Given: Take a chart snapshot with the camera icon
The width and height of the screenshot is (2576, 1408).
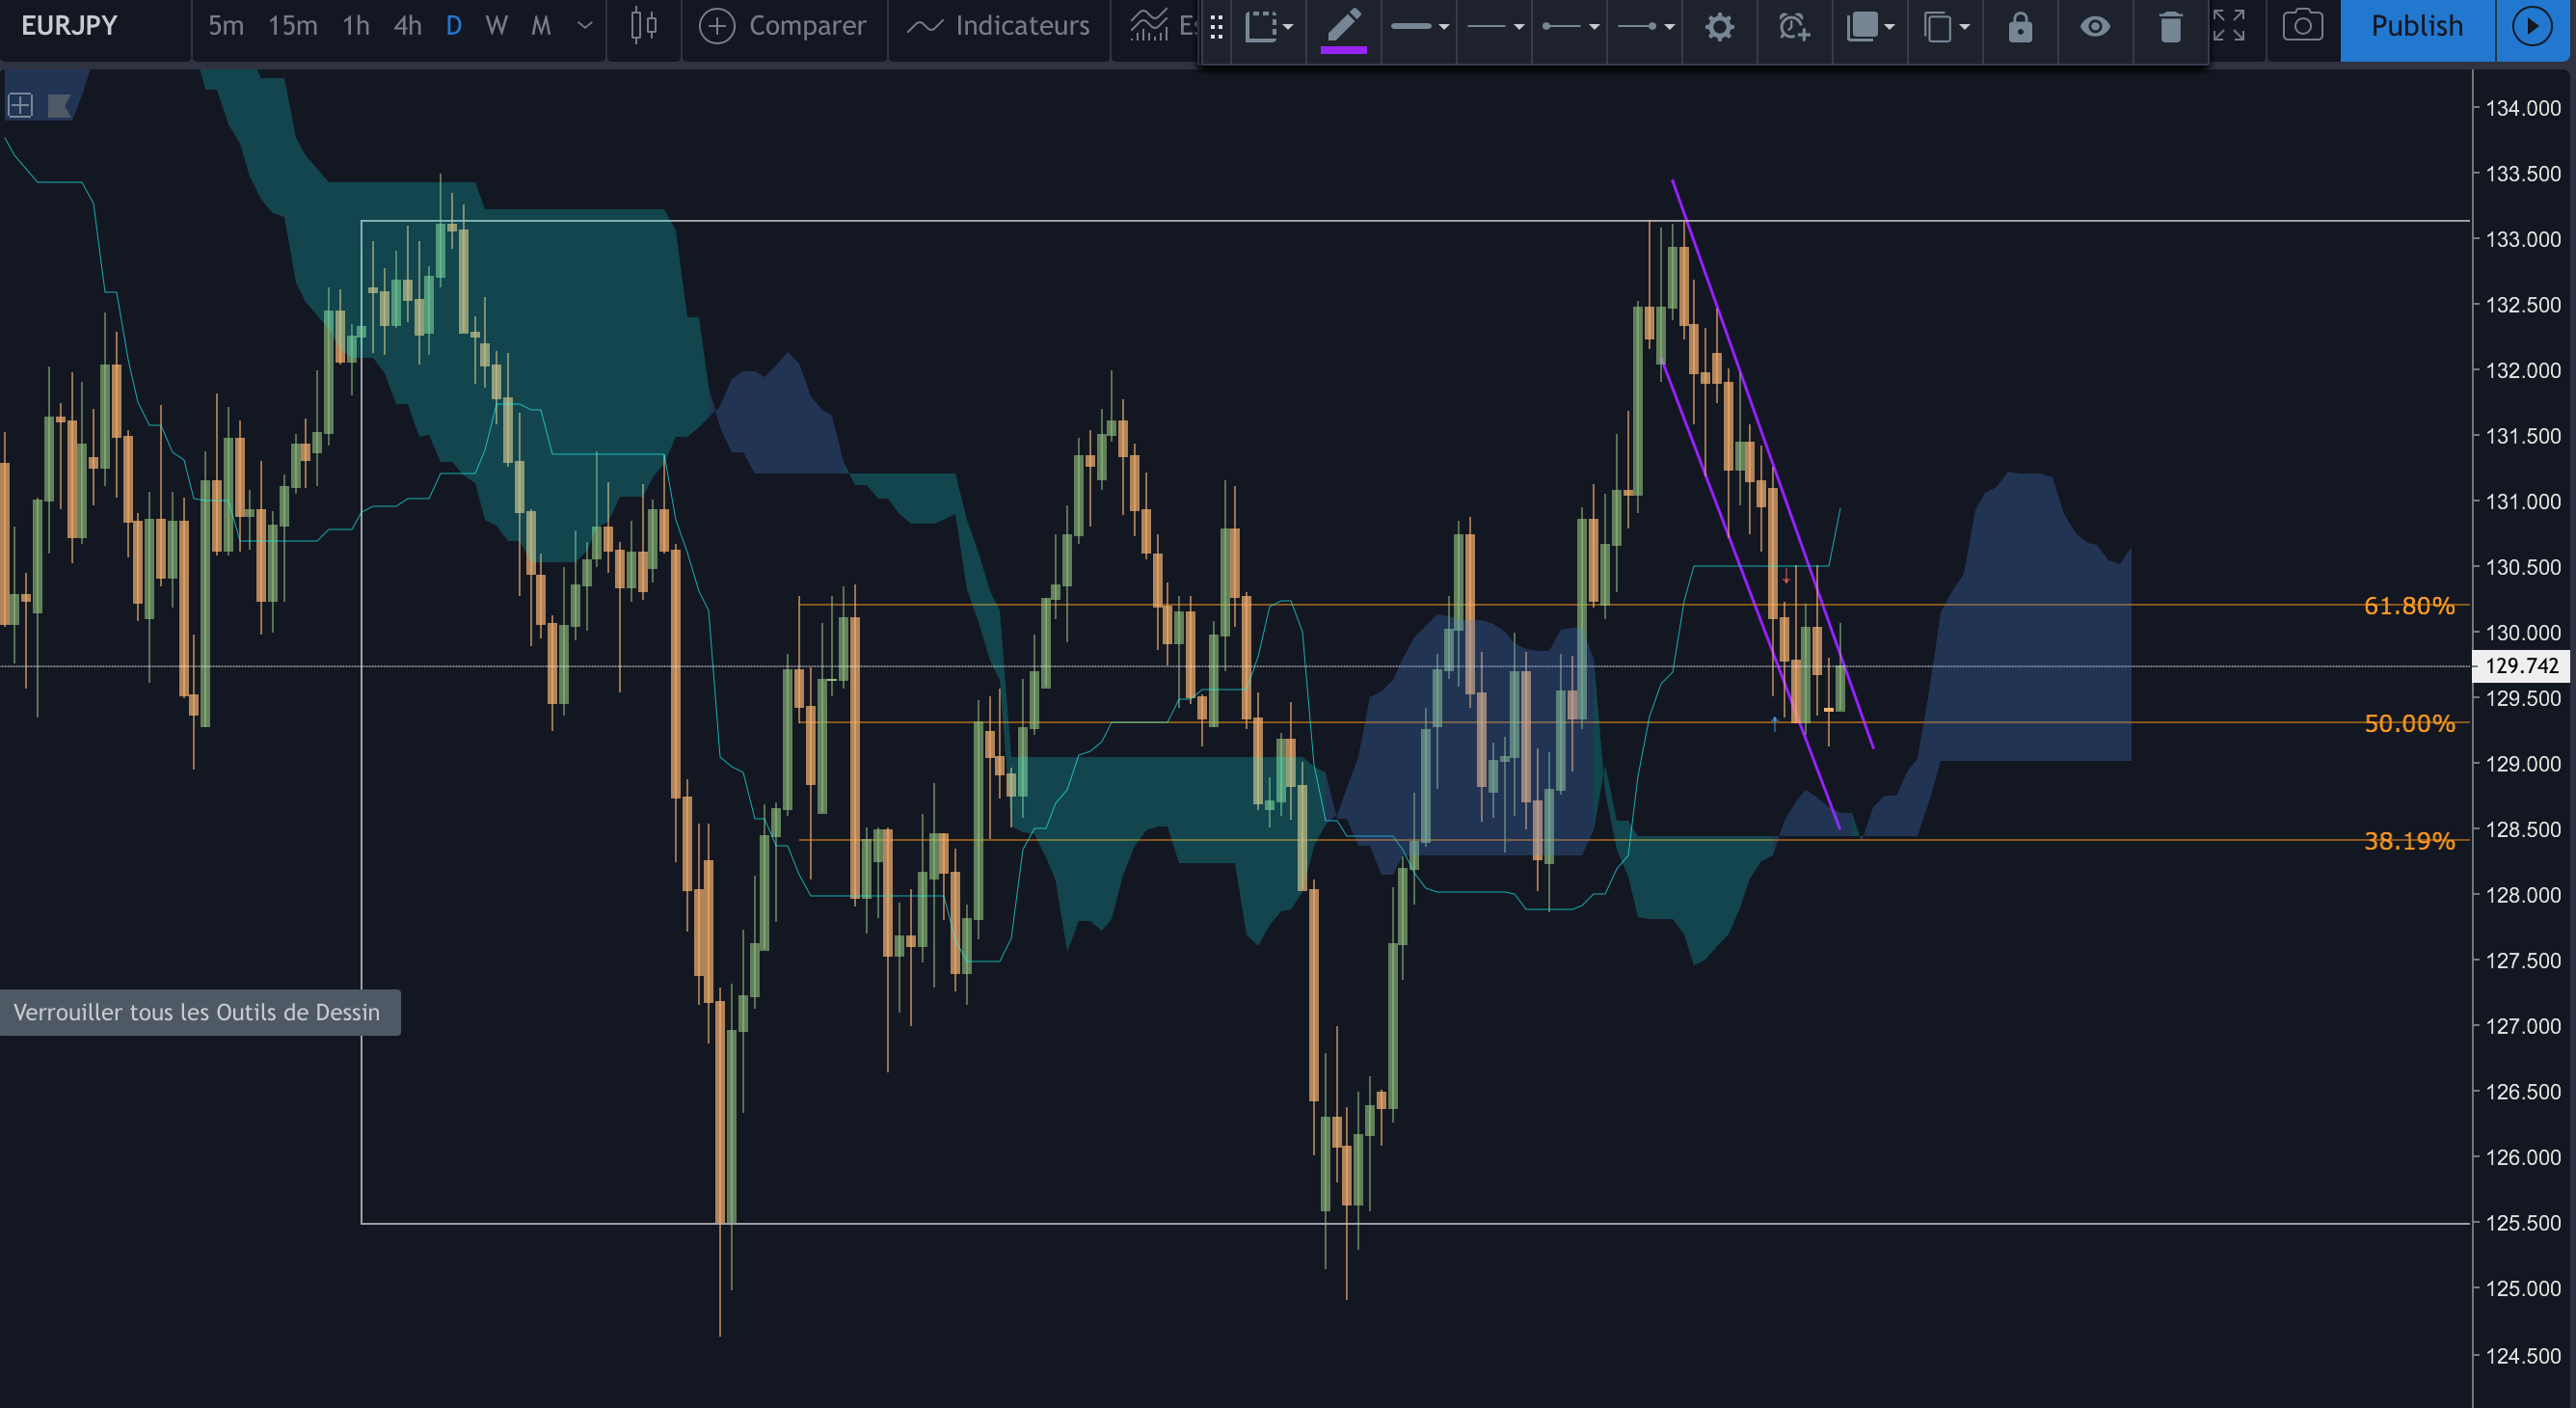Looking at the screenshot, I should click(2302, 26).
